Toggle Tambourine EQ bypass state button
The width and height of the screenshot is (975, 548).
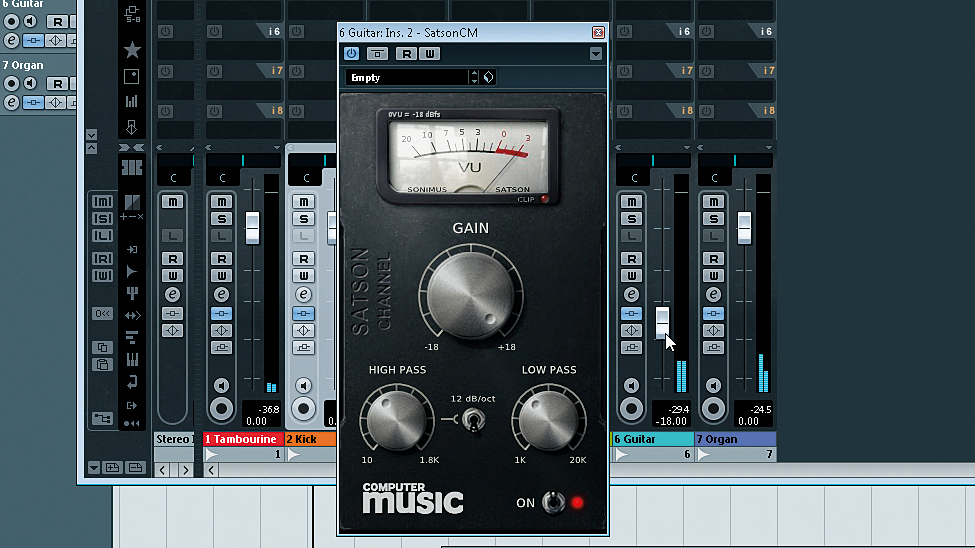(x=221, y=330)
